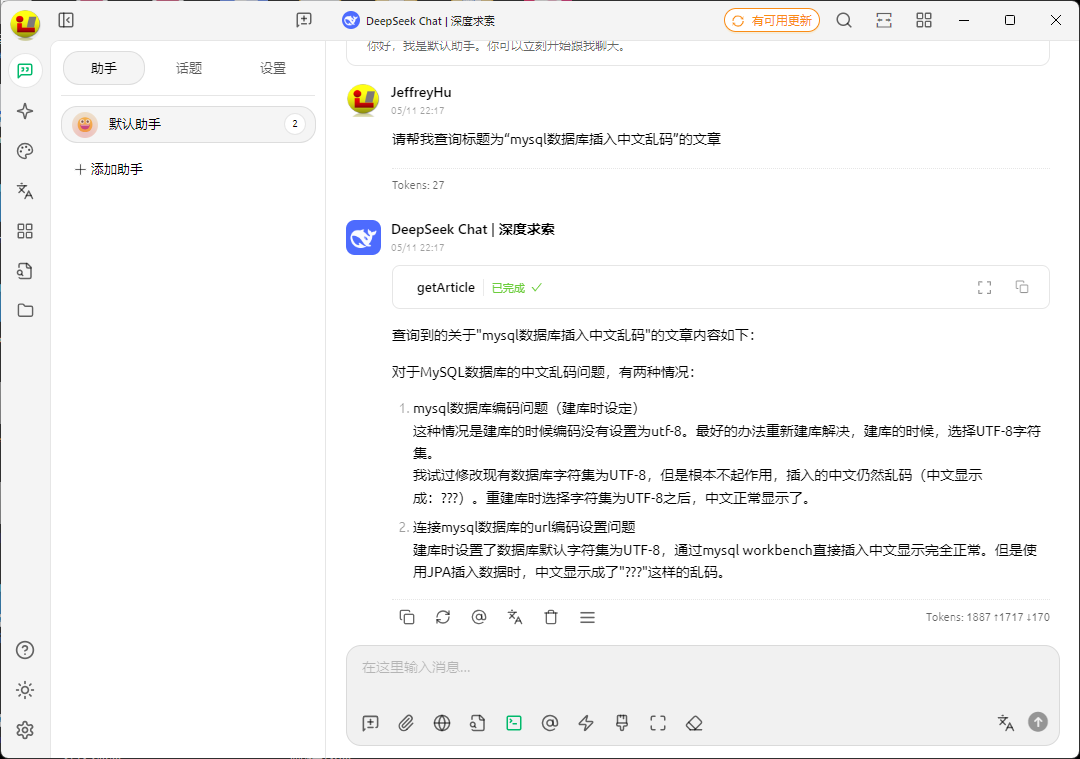This screenshot has width=1080, height=759.
Task: Open the translate icon in left sidebar
Action: click(25, 191)
